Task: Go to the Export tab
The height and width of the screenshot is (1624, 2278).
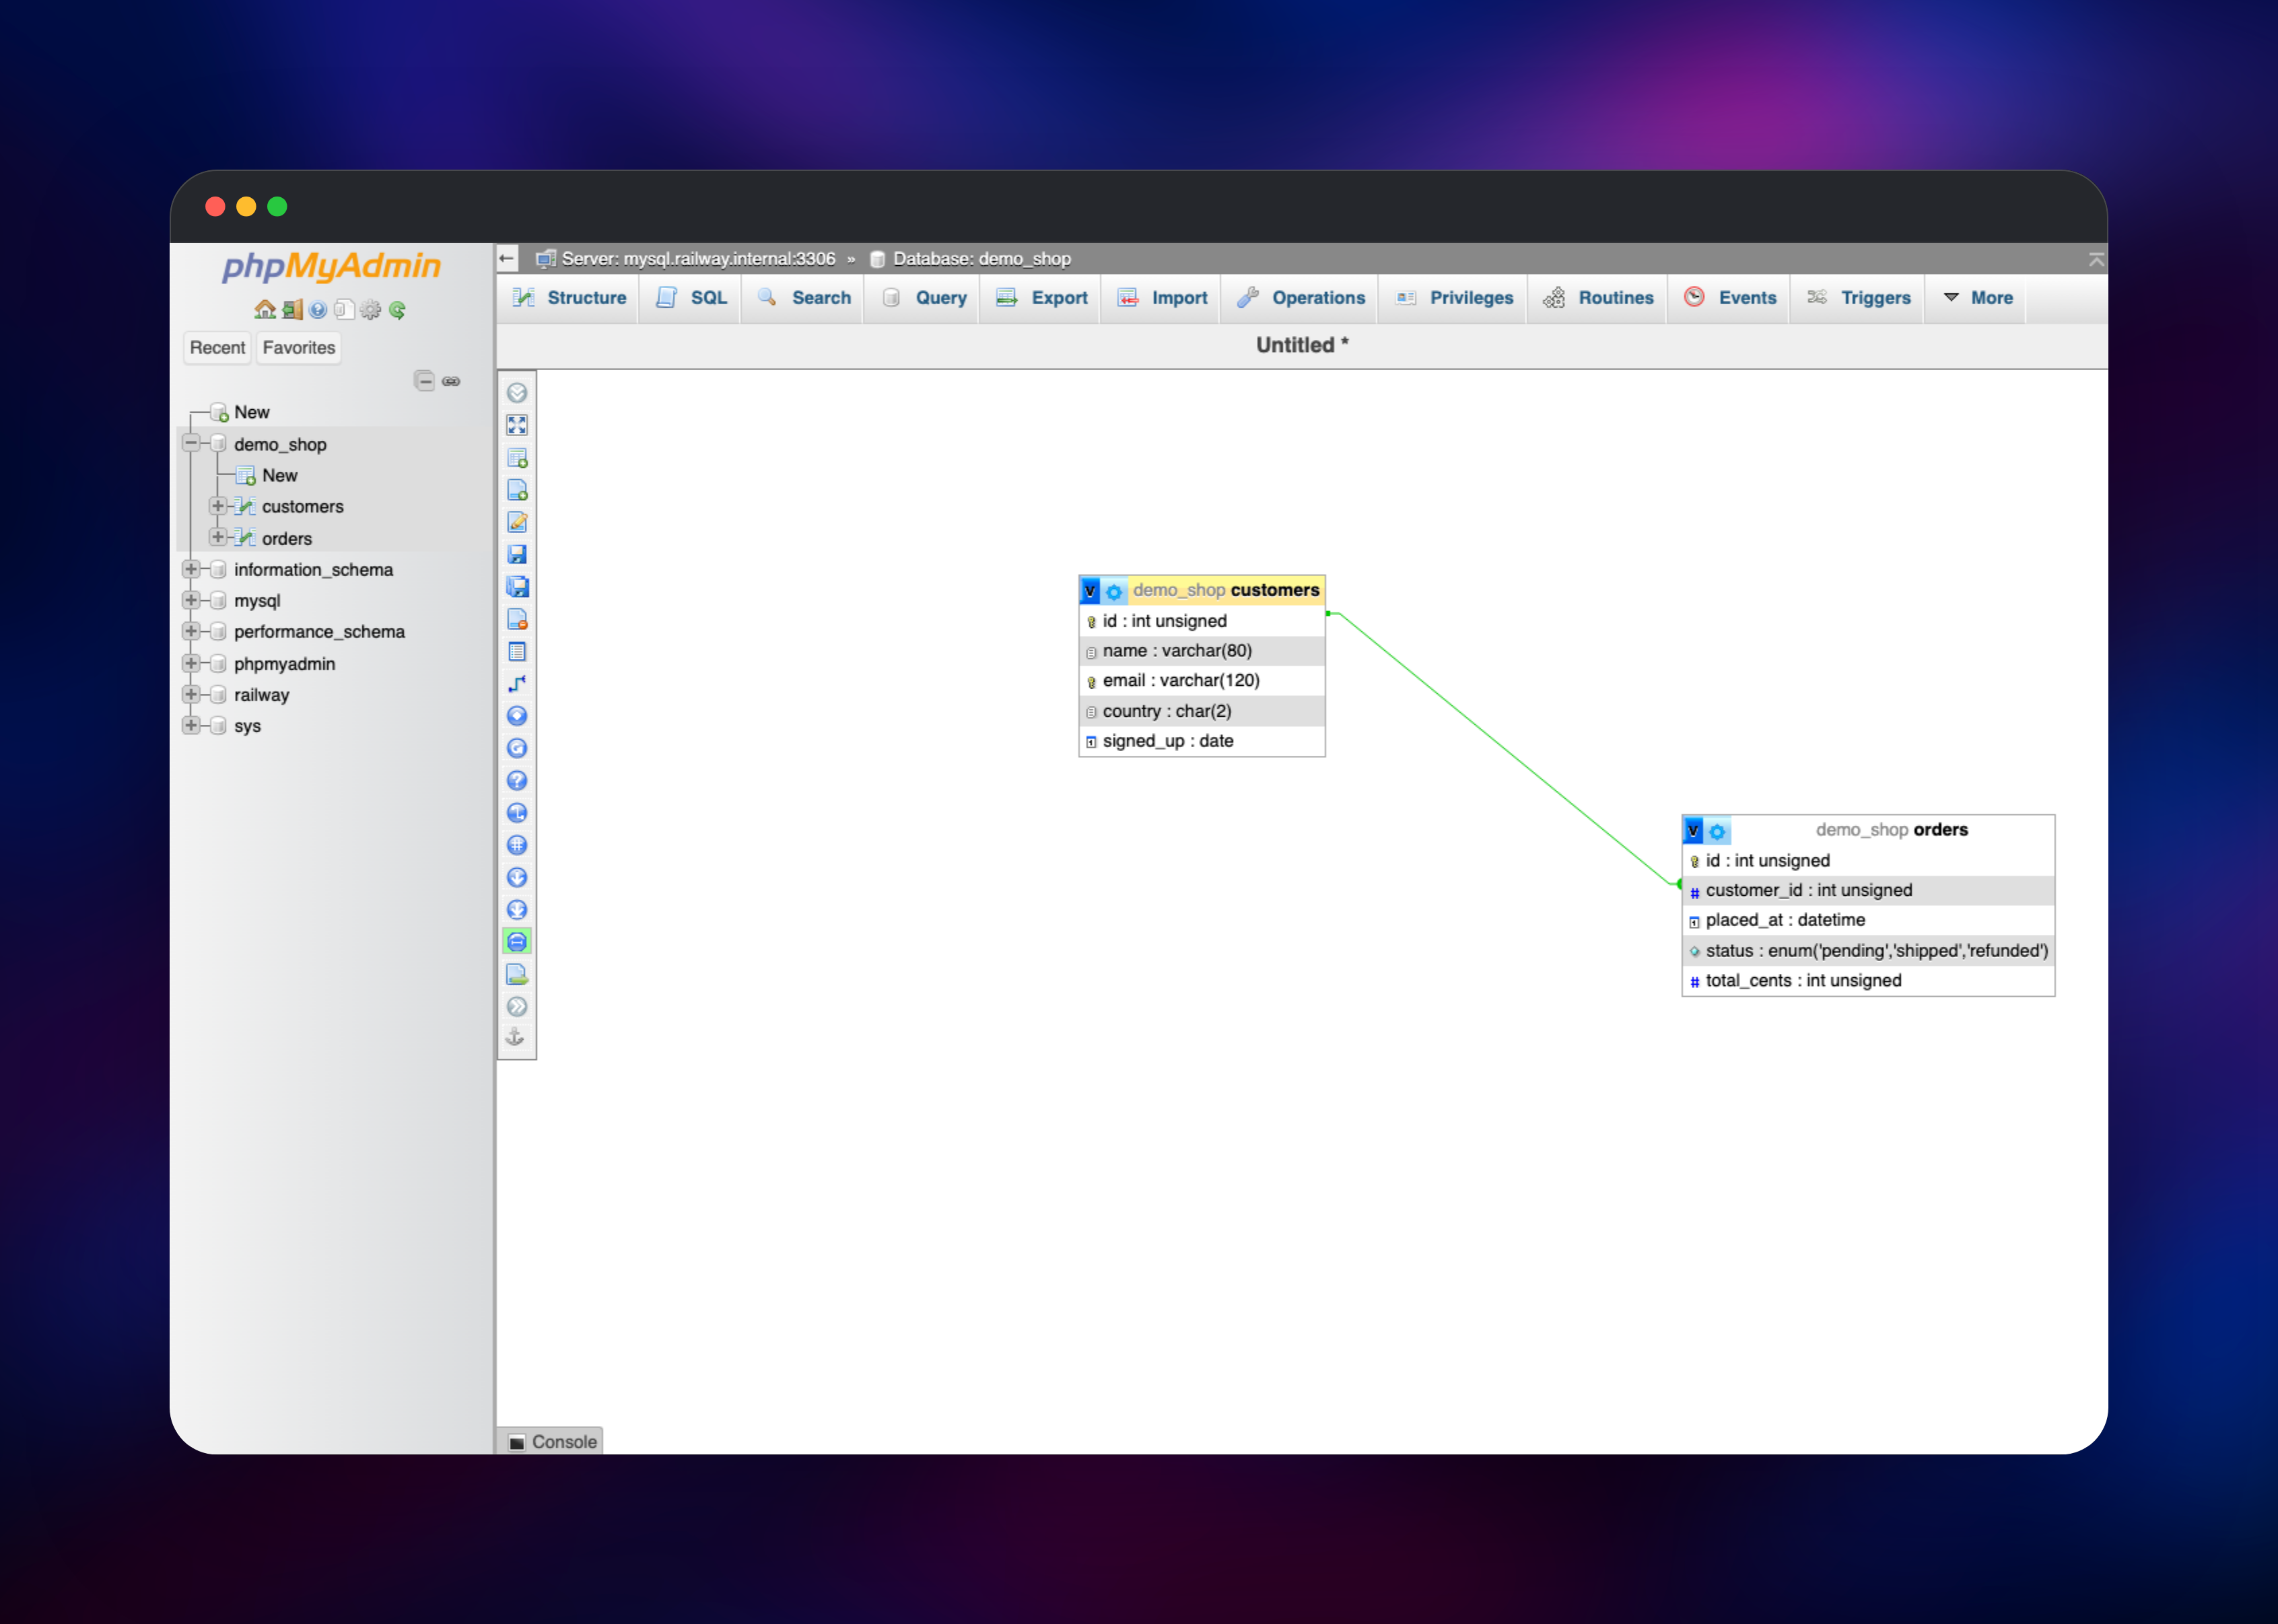Action: point(1041,298)
